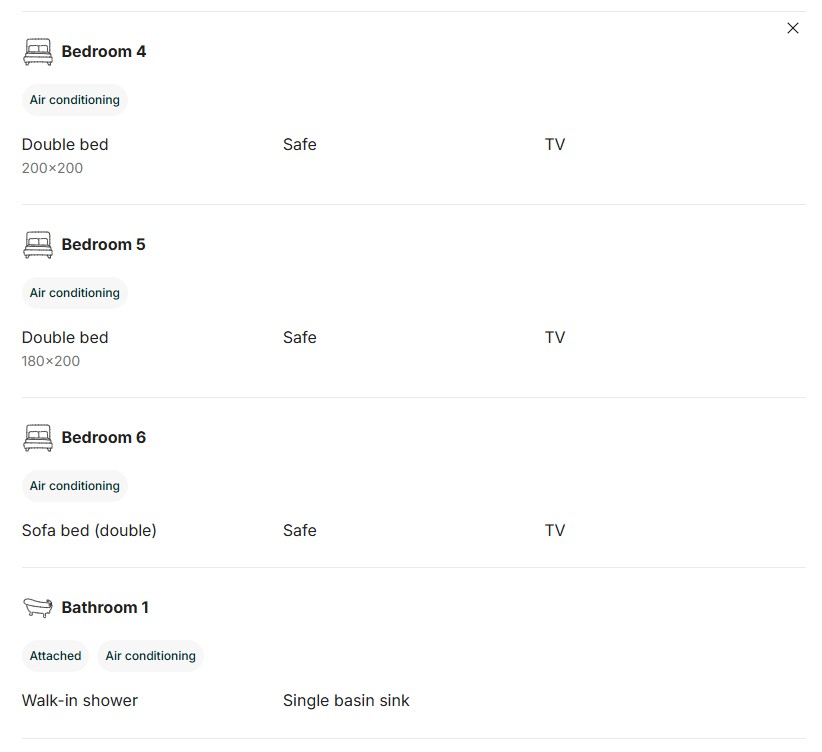The height and width of the screenshot is (752, 822).
Task: Click Air conditioning tag under Bedroom 4
Action: click(74, 100)
